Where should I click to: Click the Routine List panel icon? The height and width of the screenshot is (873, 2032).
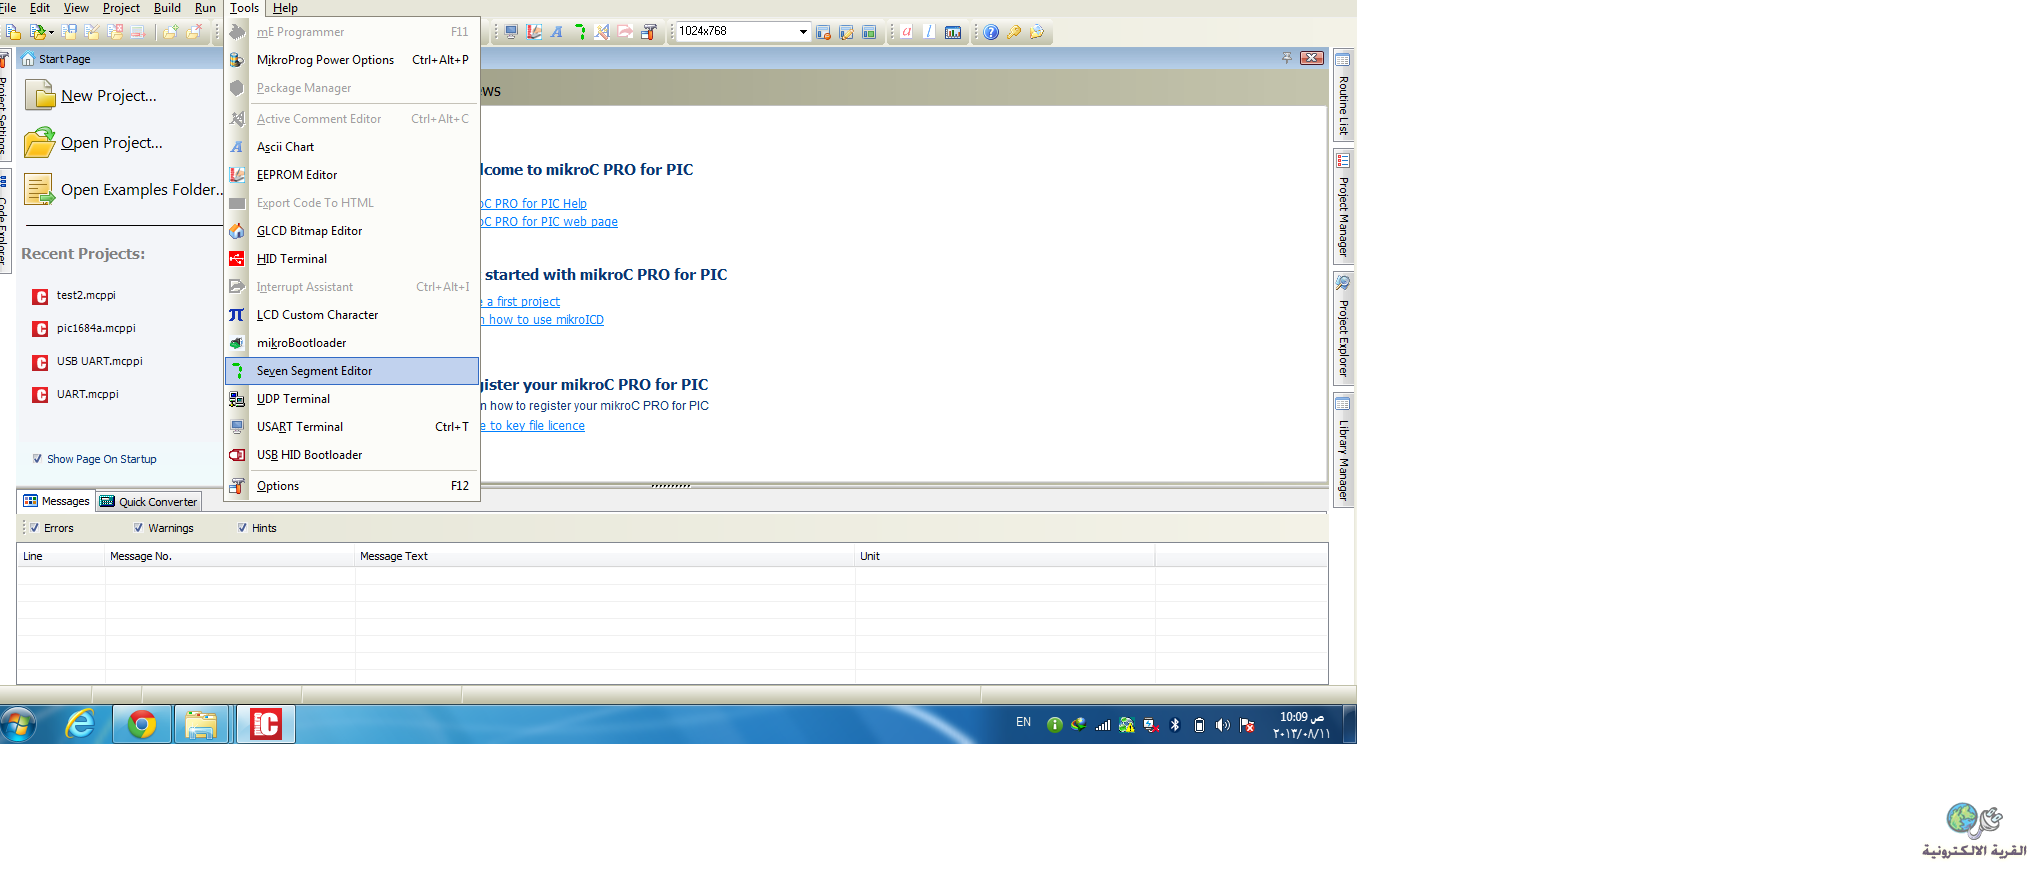tap(1343, 60)
